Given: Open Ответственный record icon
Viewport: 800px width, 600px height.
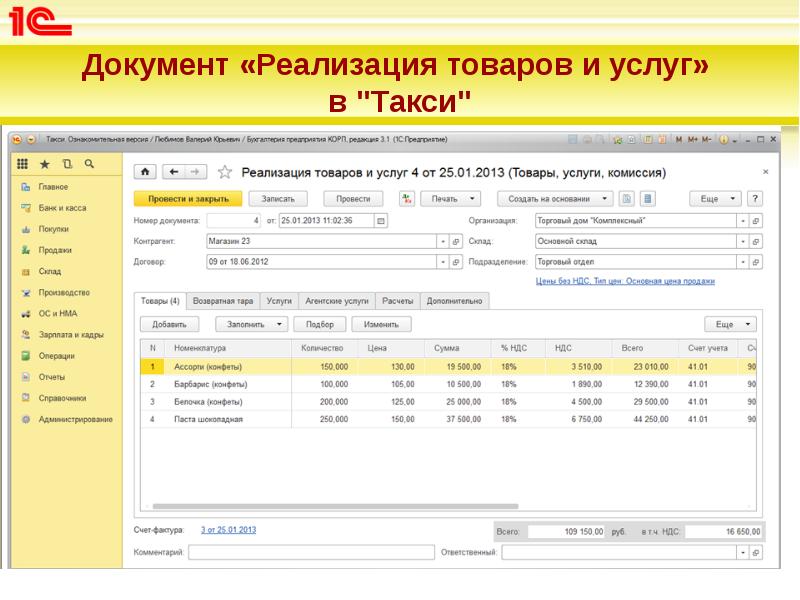Looking at the screenshot, I should pos(756,553).
